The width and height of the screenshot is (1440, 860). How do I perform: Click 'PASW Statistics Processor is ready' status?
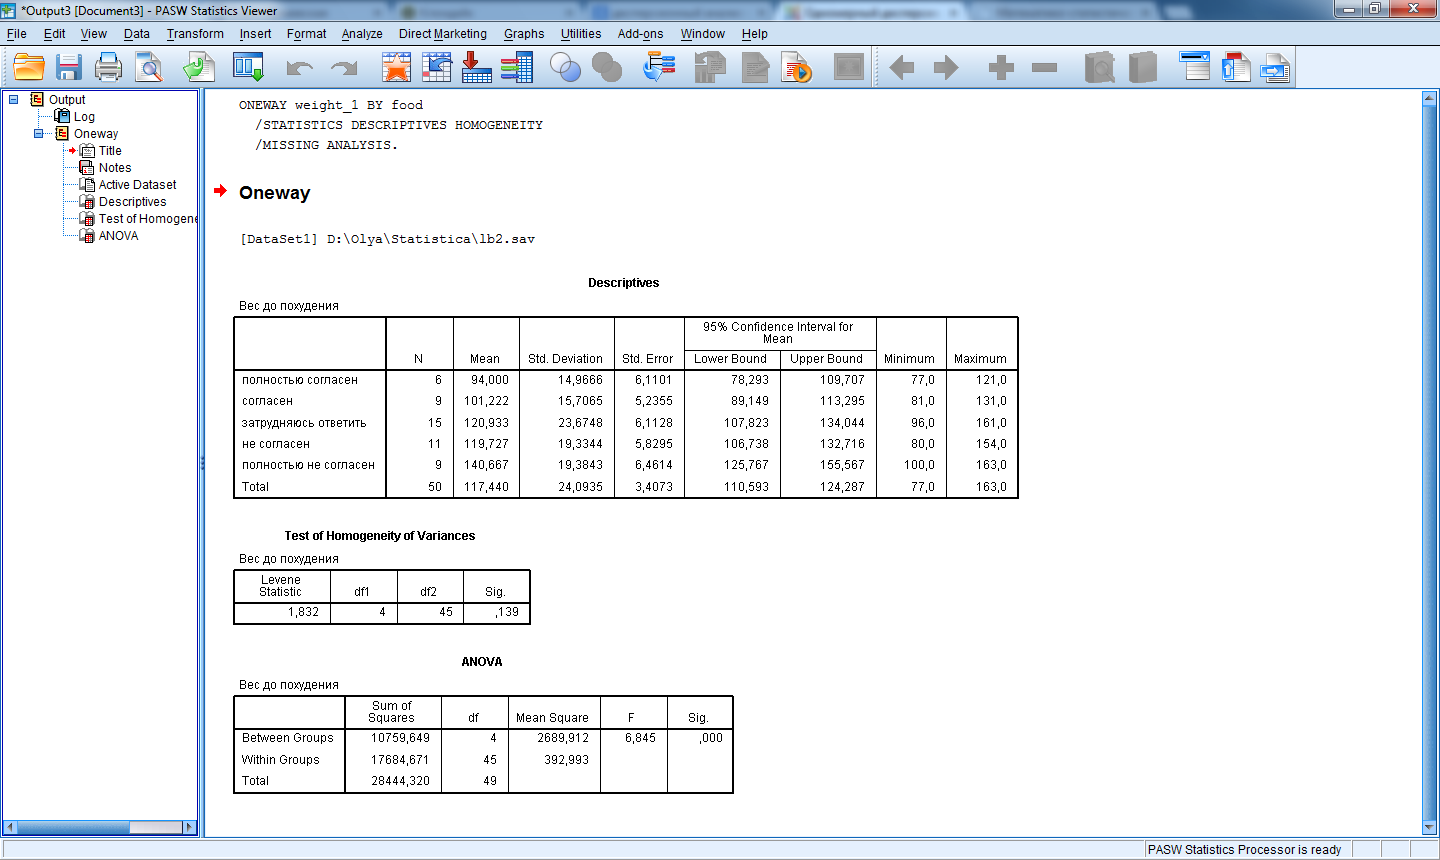tap(1244, 850)
